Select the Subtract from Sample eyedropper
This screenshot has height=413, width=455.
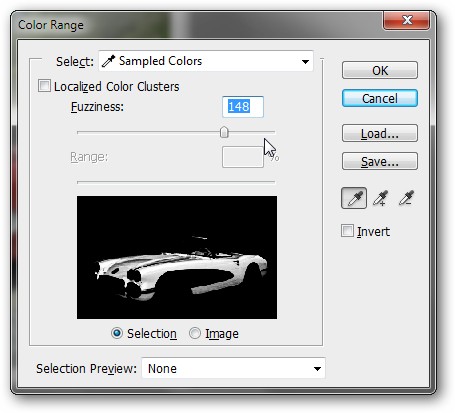pos(406,198)
